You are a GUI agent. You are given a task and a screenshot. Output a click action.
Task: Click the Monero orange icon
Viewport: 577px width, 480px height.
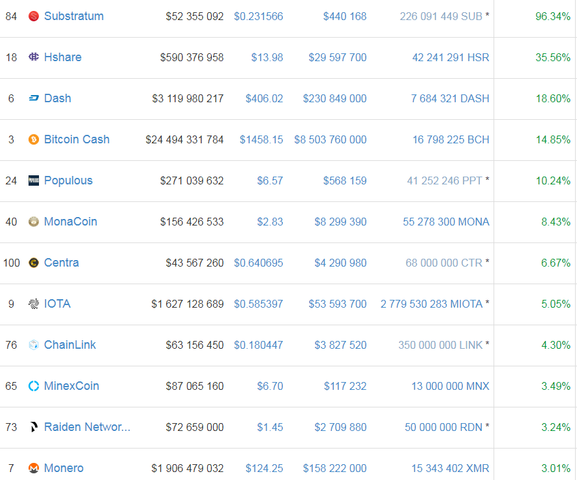pyautogui.click(x=33, y=468)
